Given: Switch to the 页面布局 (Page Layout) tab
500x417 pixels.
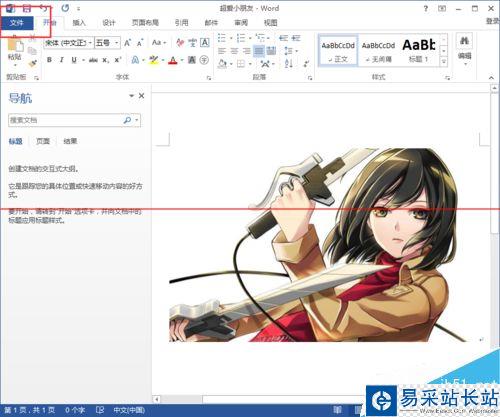Looking at the screenshot, I should [145, 23].
